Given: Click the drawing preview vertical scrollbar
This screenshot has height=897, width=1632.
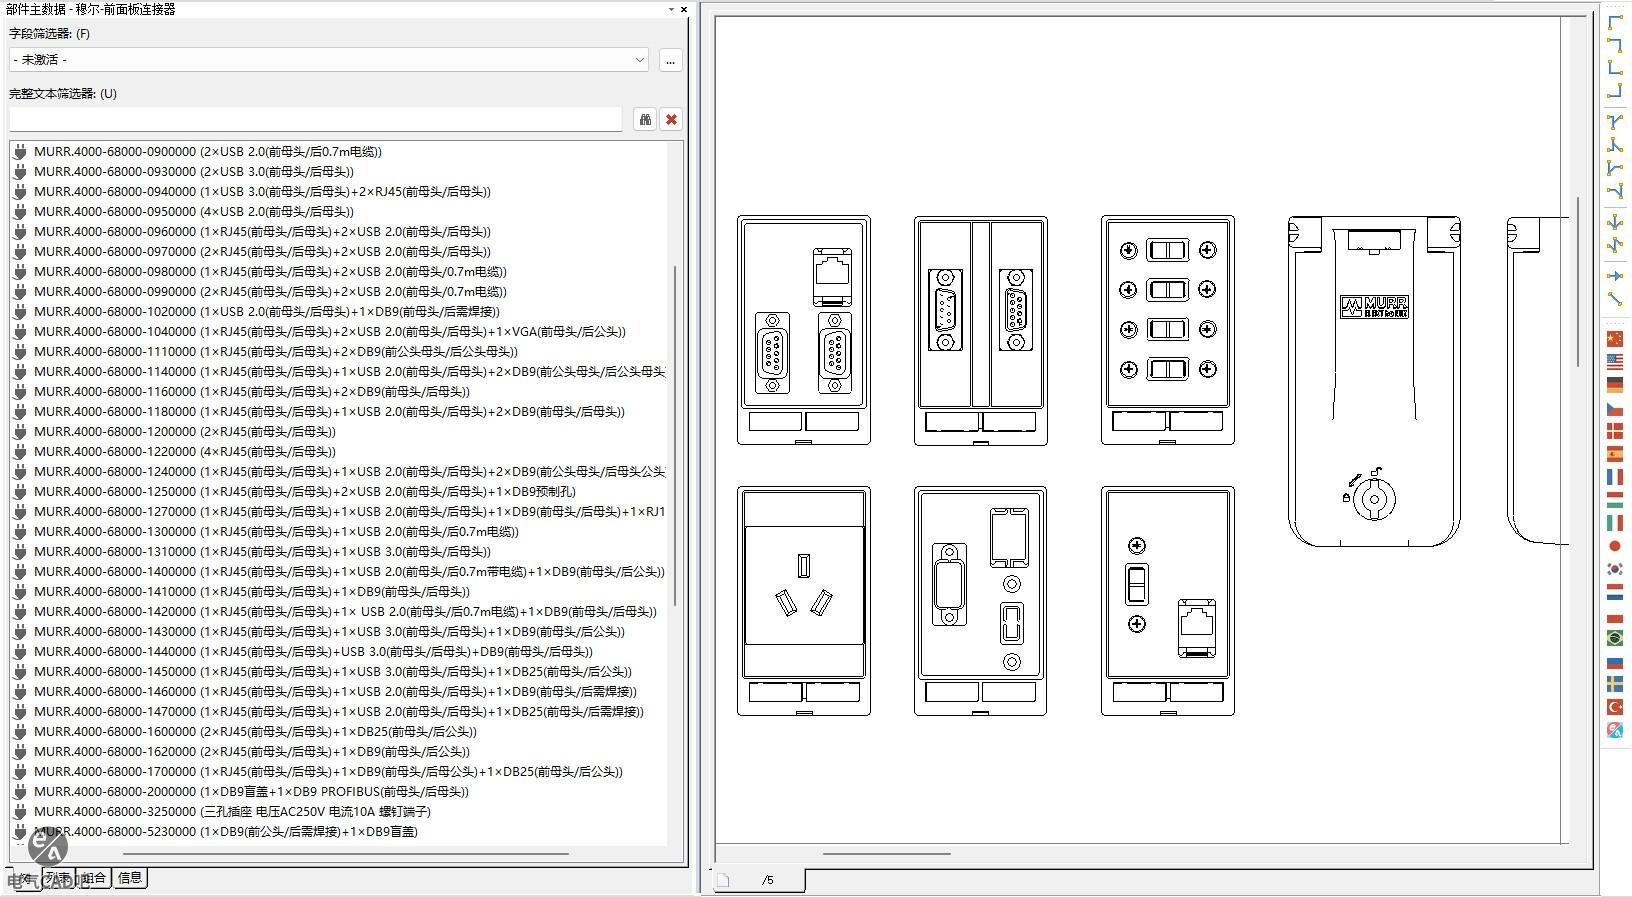Looking at the screenshot, I should [1577, 283].
